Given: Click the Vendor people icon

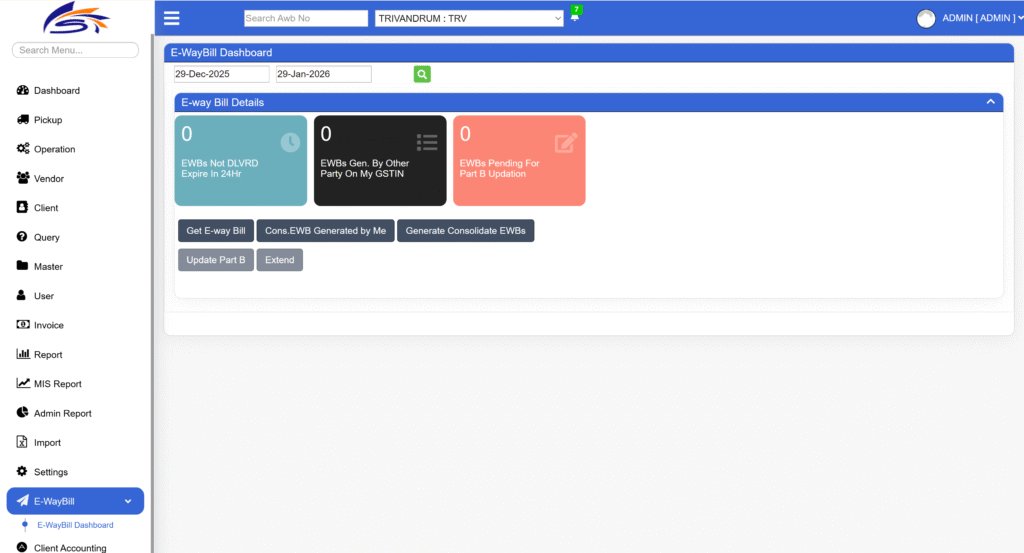Looking at the screenshot, I should click(x=23, y=178).
